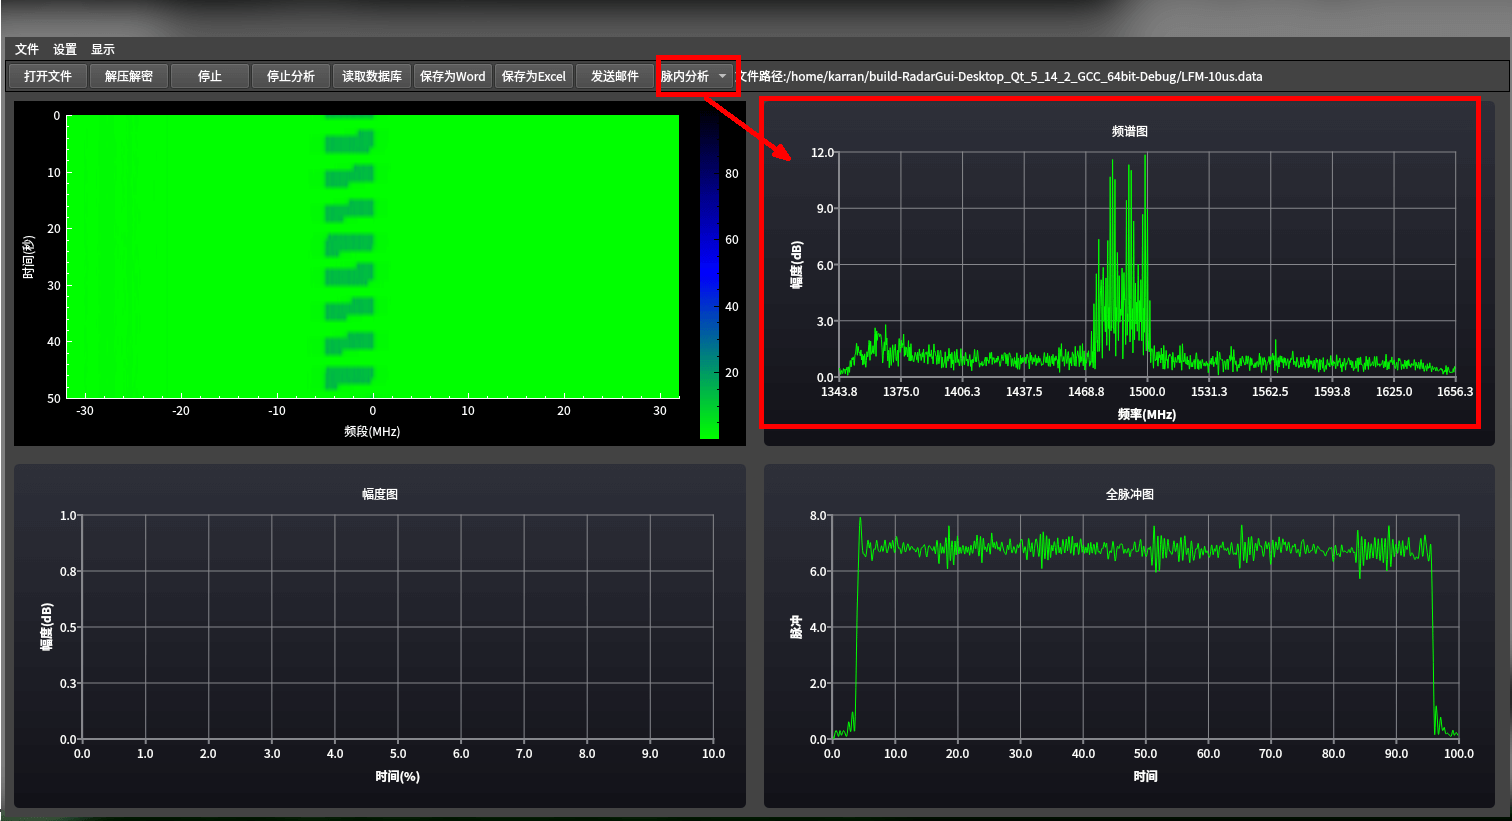Click the file path text in toolbar
This screenshot has height=821, width=1512.
(1000, 76)
